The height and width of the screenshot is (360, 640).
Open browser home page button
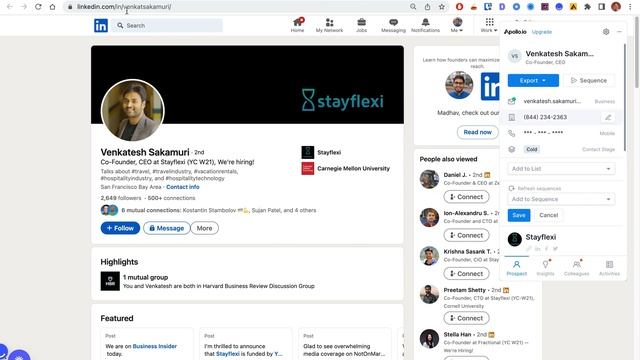point(52,7)
